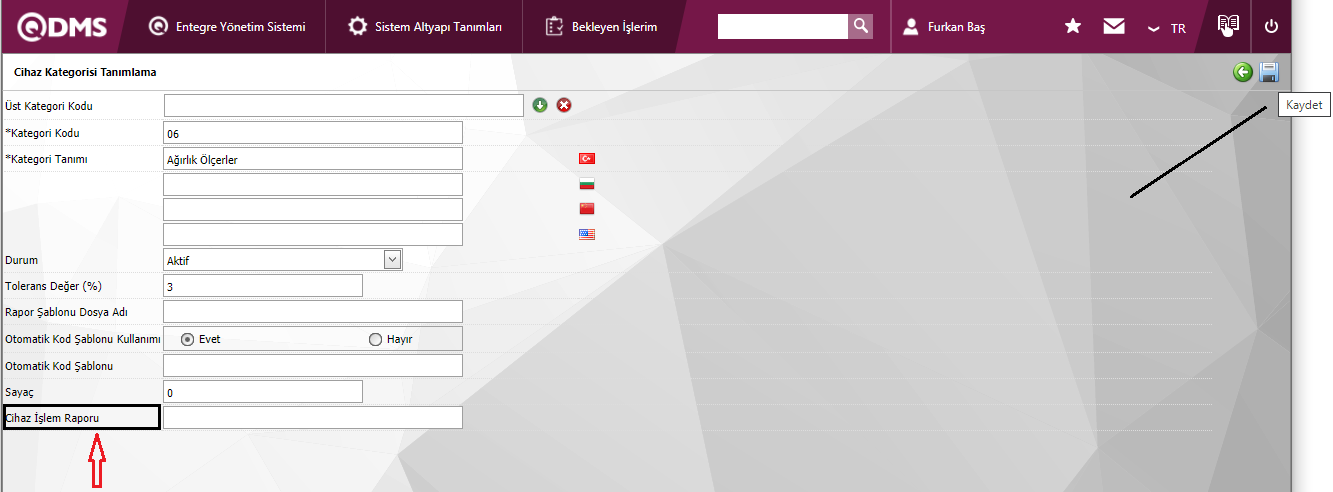1333x492 pixels.
Task: Click the Turkish flag icon
Action: [x=587, y=159]
